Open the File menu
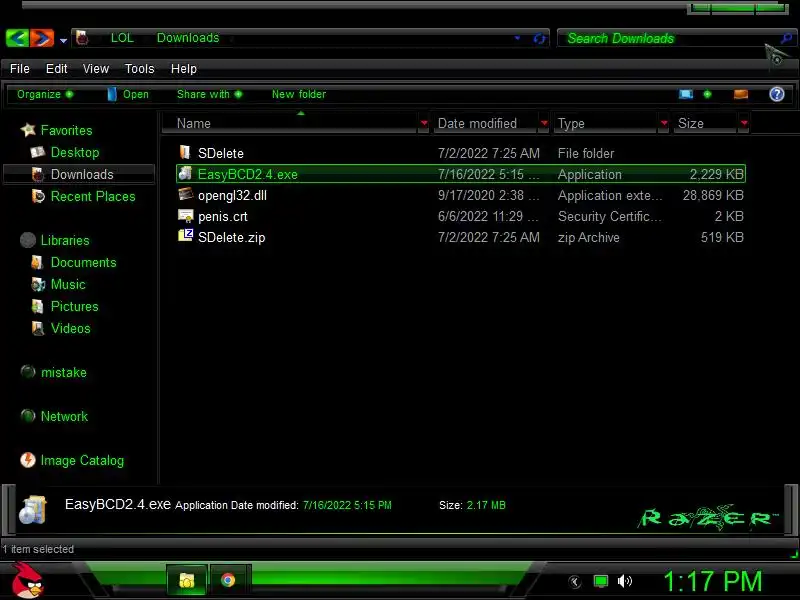Viewport: 800px width, 600px height. (x=19, y=68)
